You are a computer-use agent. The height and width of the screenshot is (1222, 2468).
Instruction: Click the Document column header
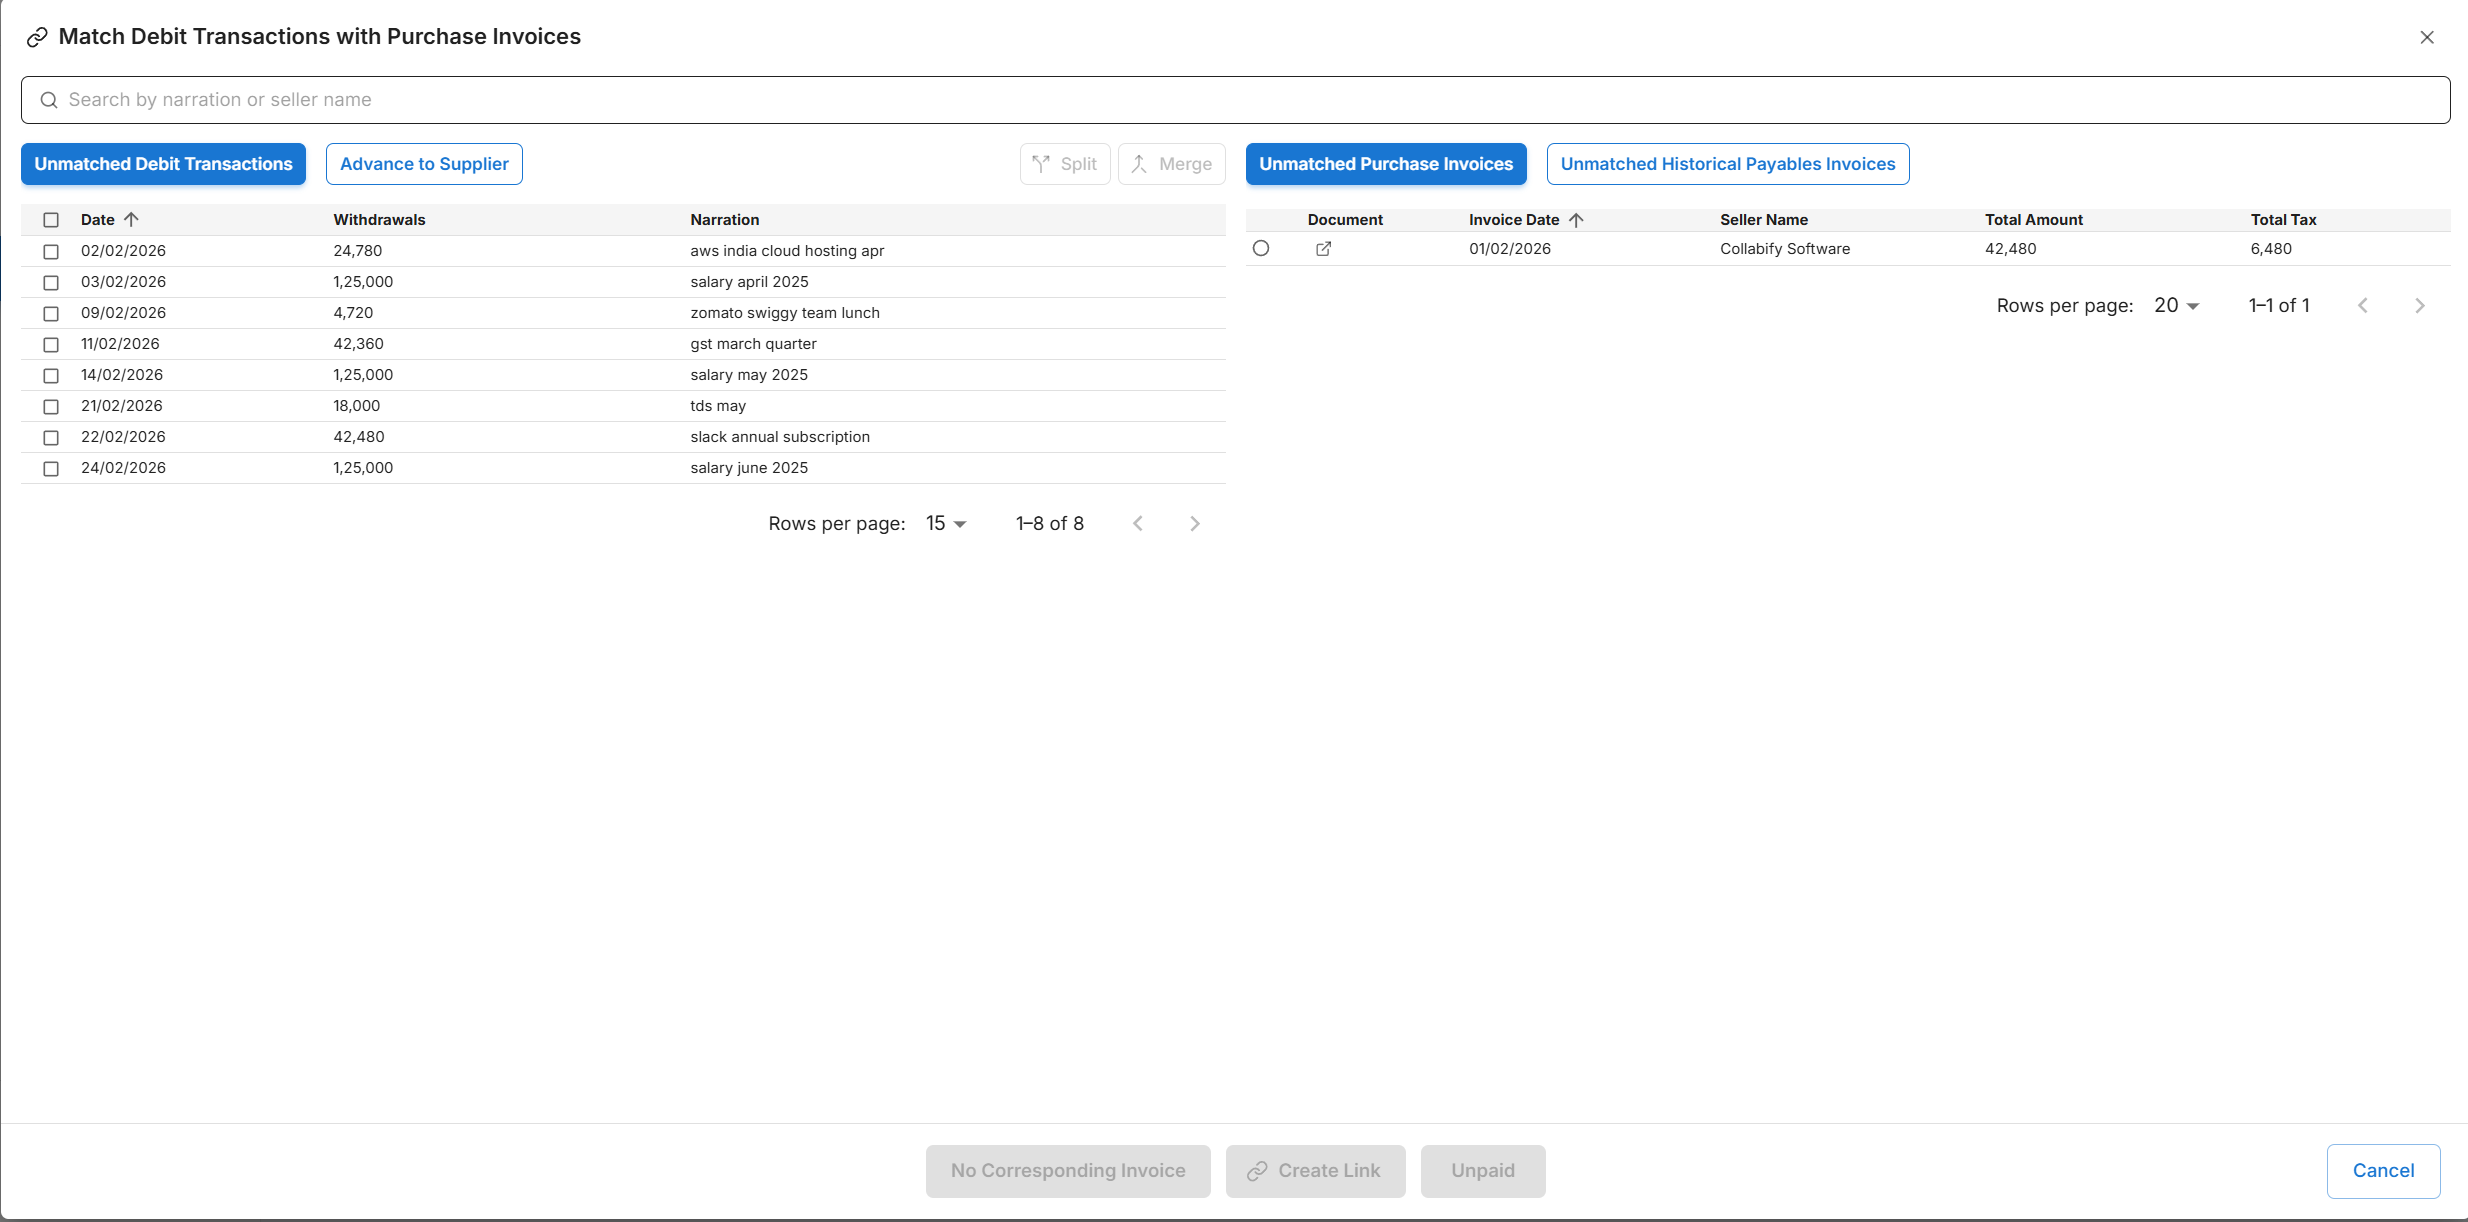pyautogui.click(x=1345, y=220)
